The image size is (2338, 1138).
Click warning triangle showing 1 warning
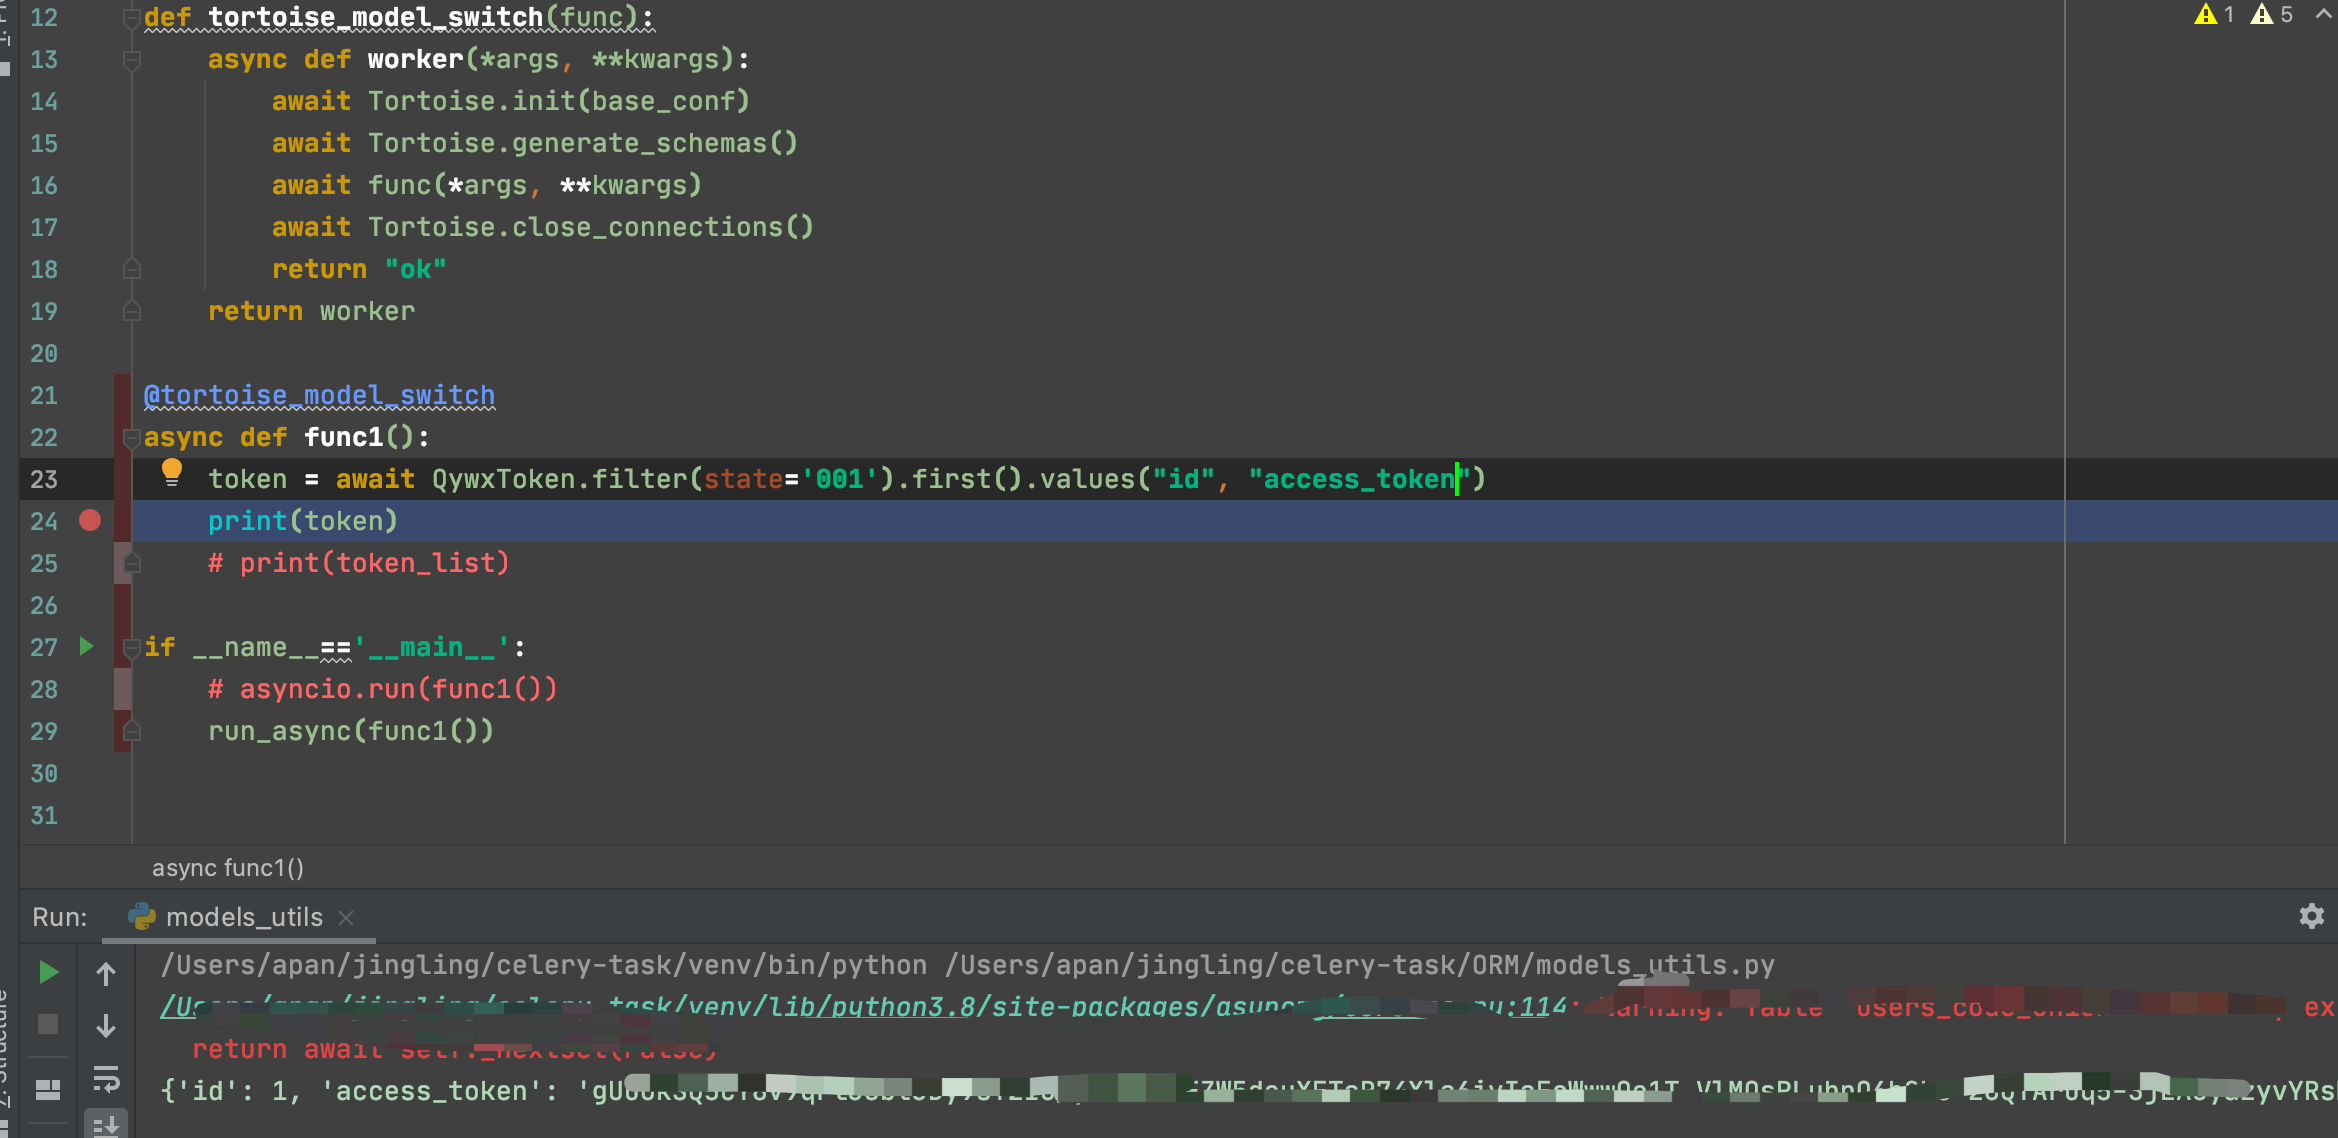(2206, 14)
